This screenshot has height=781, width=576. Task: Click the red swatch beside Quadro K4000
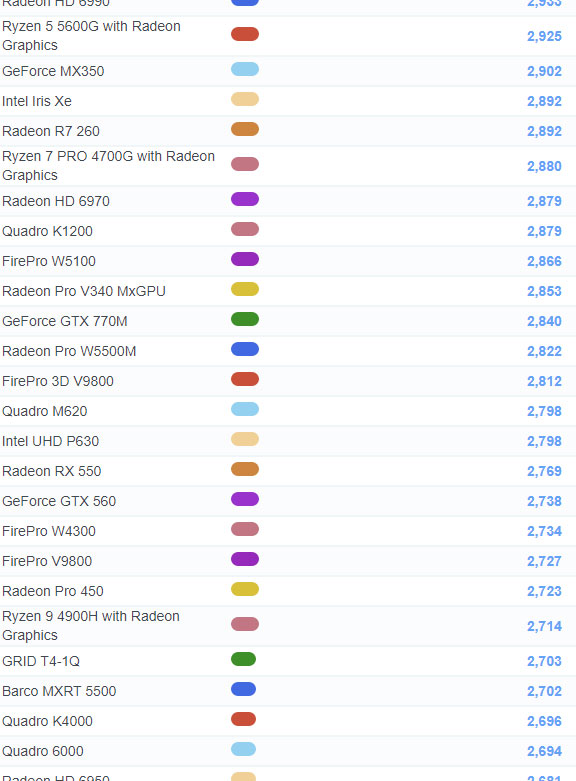pos(243,719)
